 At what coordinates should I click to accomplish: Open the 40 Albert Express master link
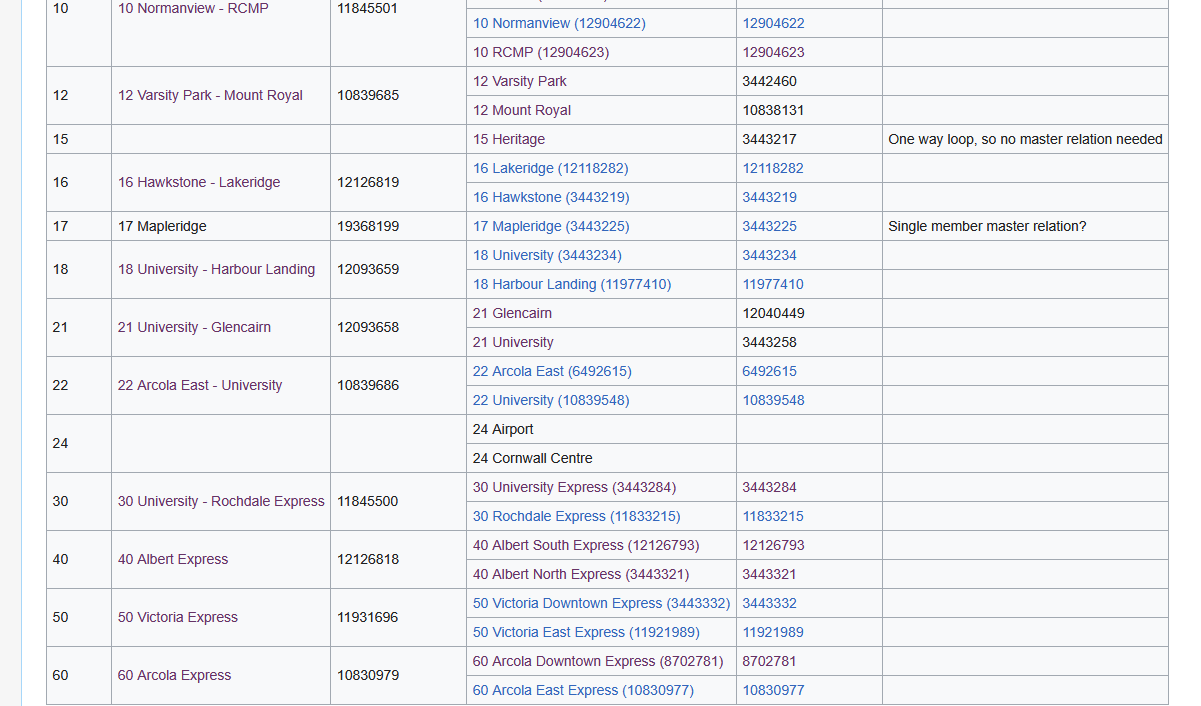click(172, 559)
